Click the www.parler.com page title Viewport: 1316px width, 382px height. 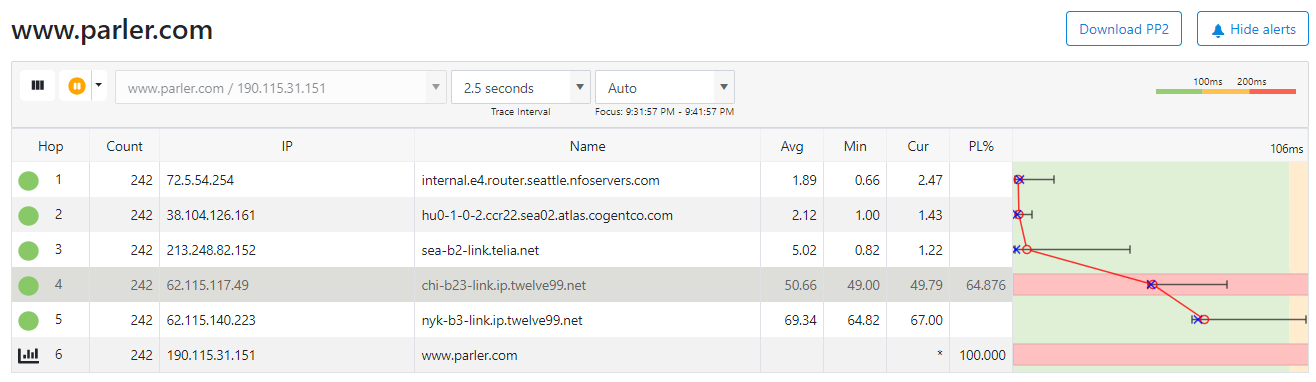click(112, 30)
